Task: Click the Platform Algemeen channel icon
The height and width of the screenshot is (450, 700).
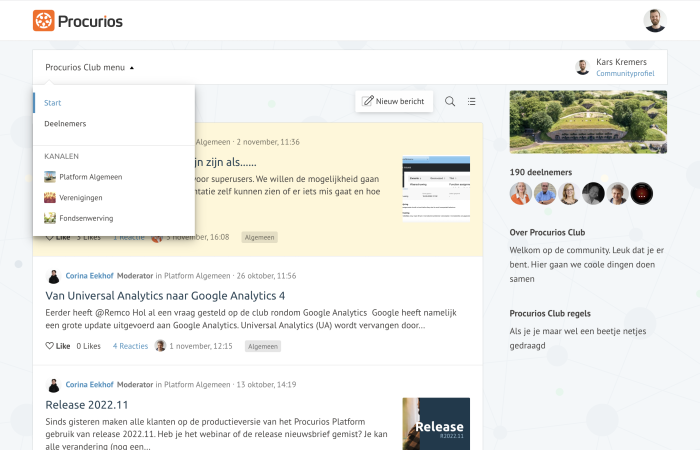Action: click(x=50, y=177)
